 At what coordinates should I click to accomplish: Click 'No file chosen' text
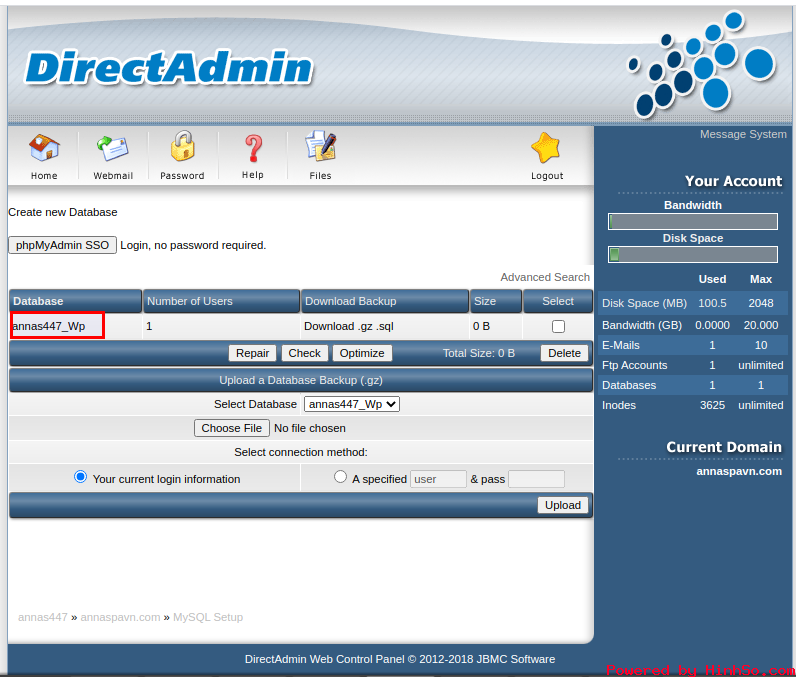click(x=310, y=428)
